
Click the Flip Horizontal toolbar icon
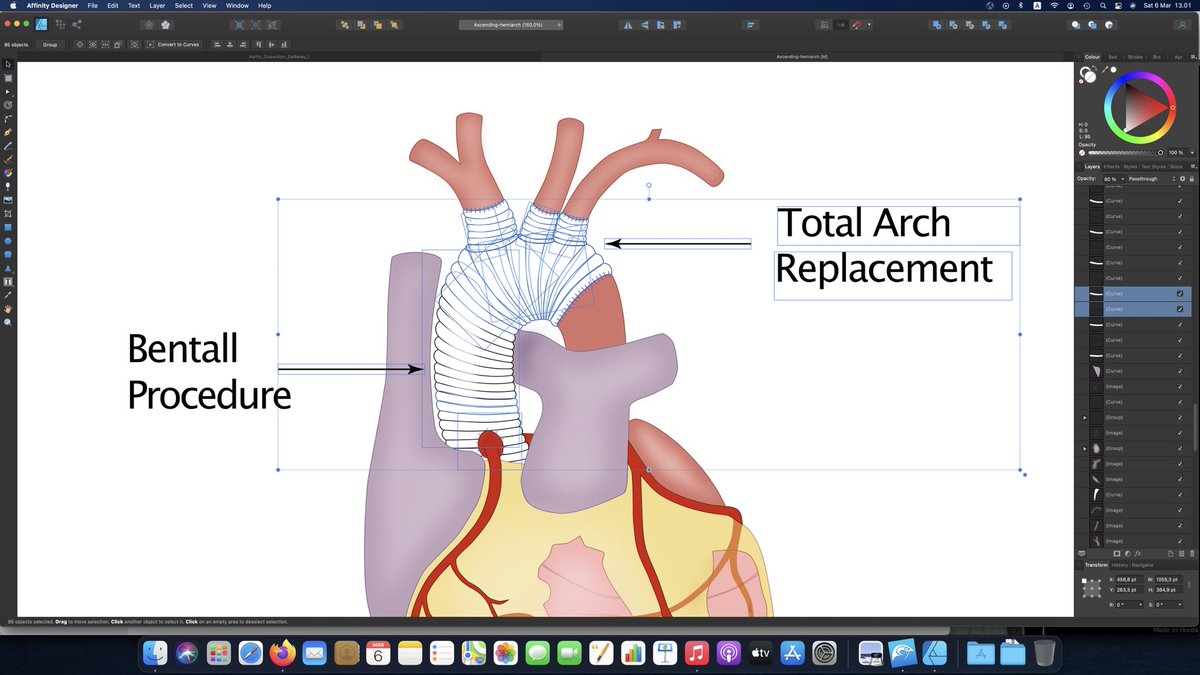tap(628, 24)
